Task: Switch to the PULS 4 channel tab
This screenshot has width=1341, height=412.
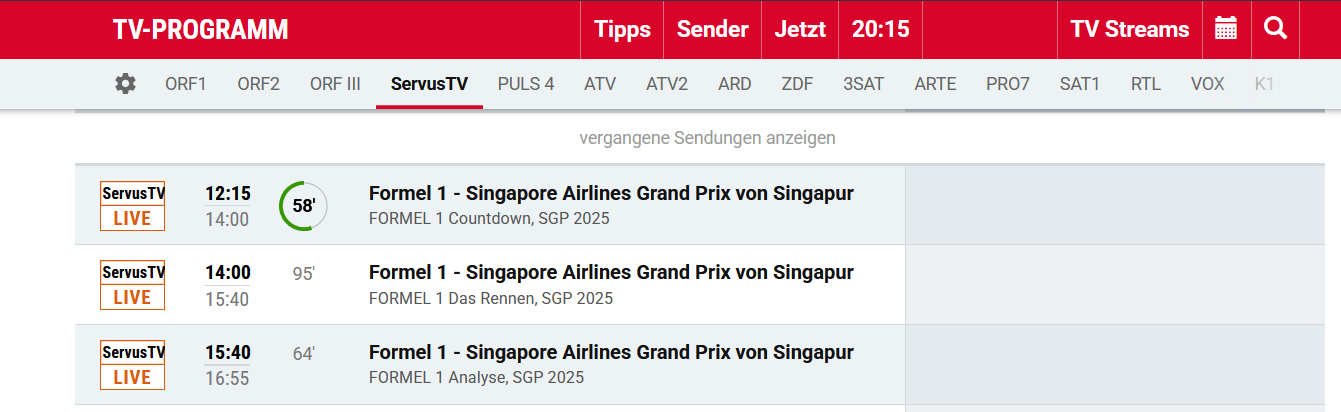Action: pyautogui.click(x=525, y=84)
